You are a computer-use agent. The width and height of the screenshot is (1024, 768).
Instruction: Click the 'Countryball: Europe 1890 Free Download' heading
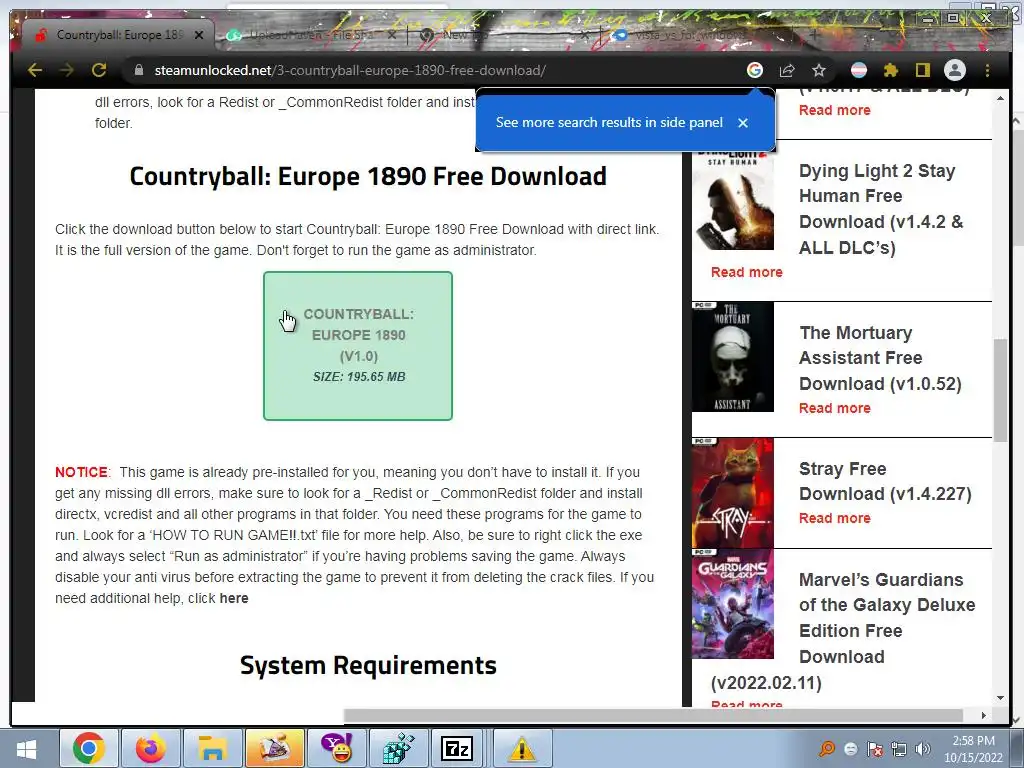coord(368,176)
